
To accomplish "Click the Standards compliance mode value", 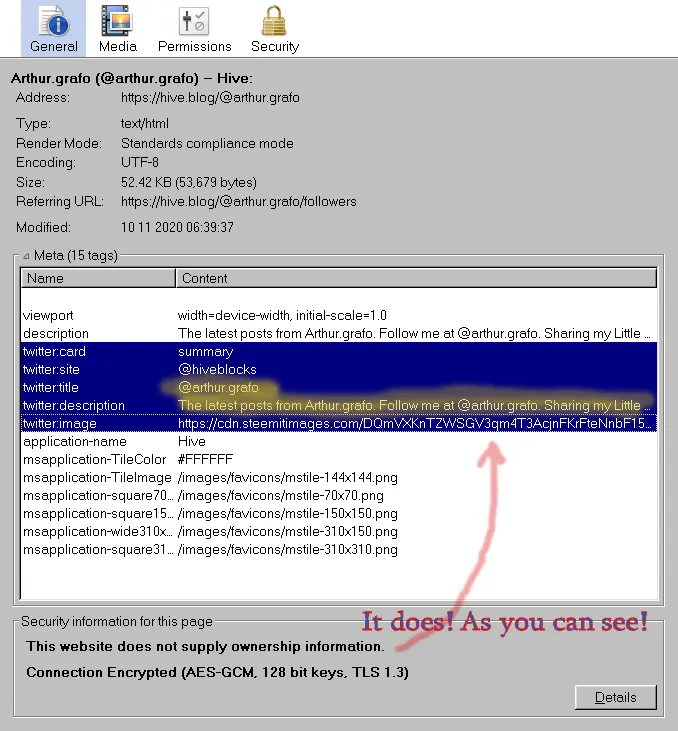I will point(207,143).
